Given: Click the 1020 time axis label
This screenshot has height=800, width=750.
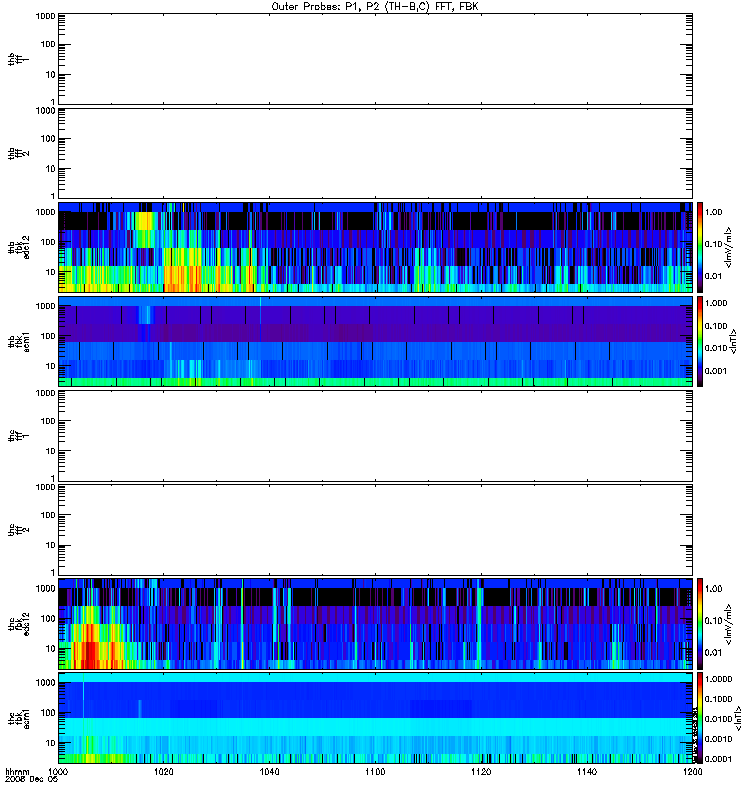Looking at the screenshot, I should click(x=163, y=772).
